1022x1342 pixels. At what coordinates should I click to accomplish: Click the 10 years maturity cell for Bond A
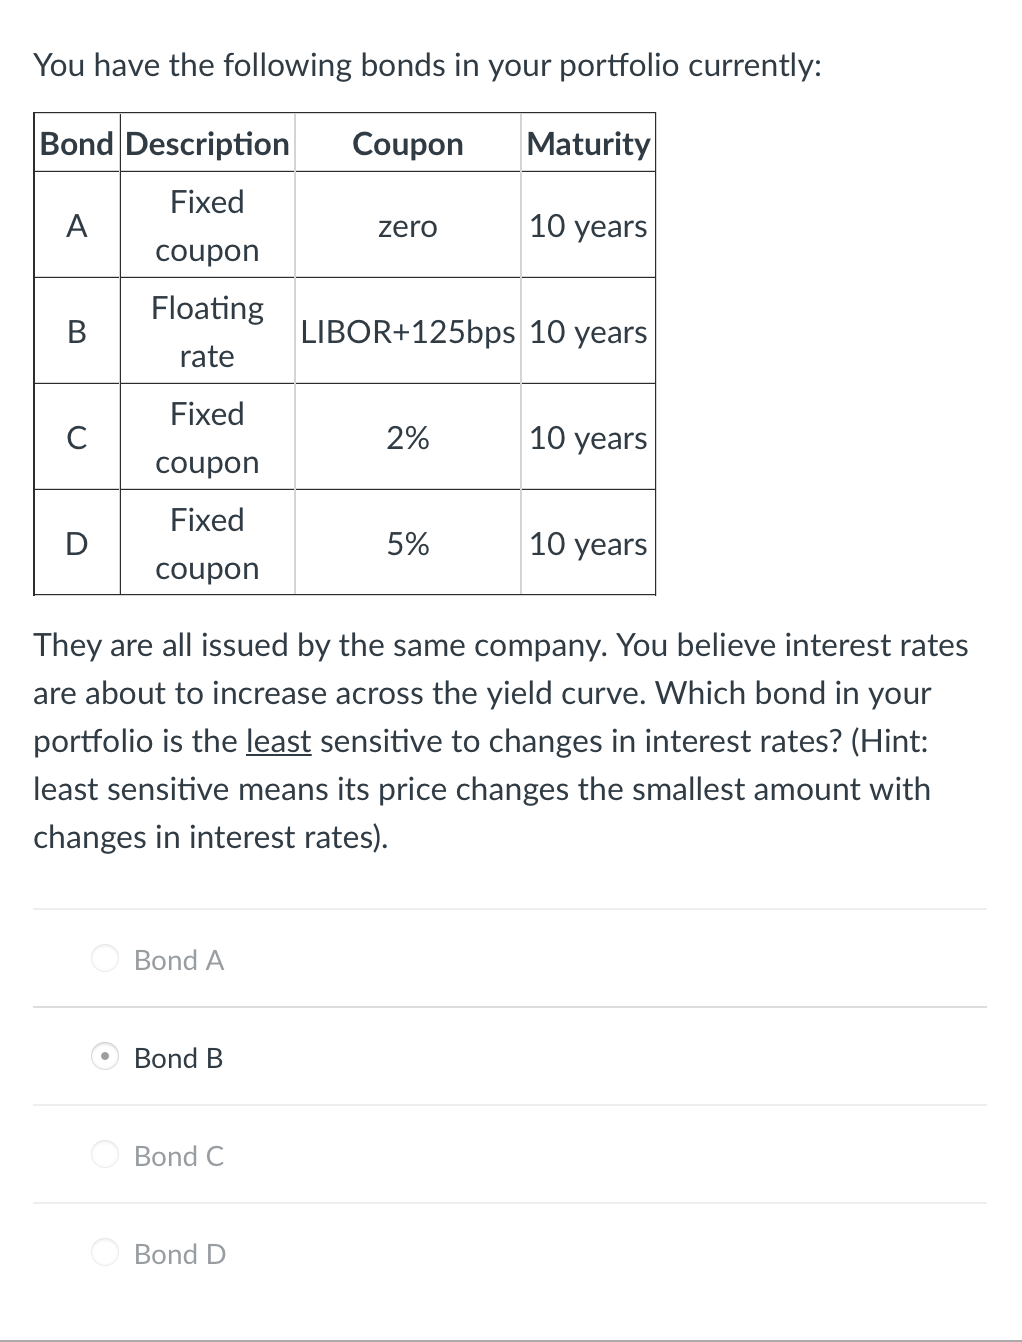coord(588,227)
